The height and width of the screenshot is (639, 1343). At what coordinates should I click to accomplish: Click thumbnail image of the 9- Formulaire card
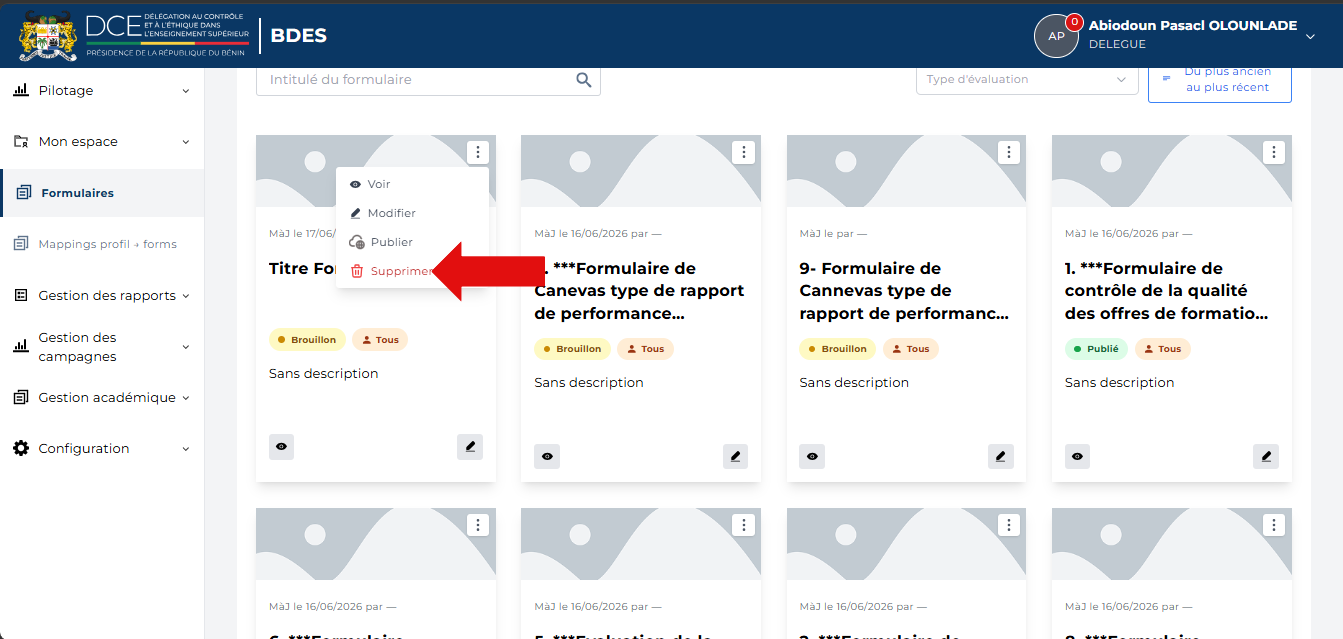(906, 171)
